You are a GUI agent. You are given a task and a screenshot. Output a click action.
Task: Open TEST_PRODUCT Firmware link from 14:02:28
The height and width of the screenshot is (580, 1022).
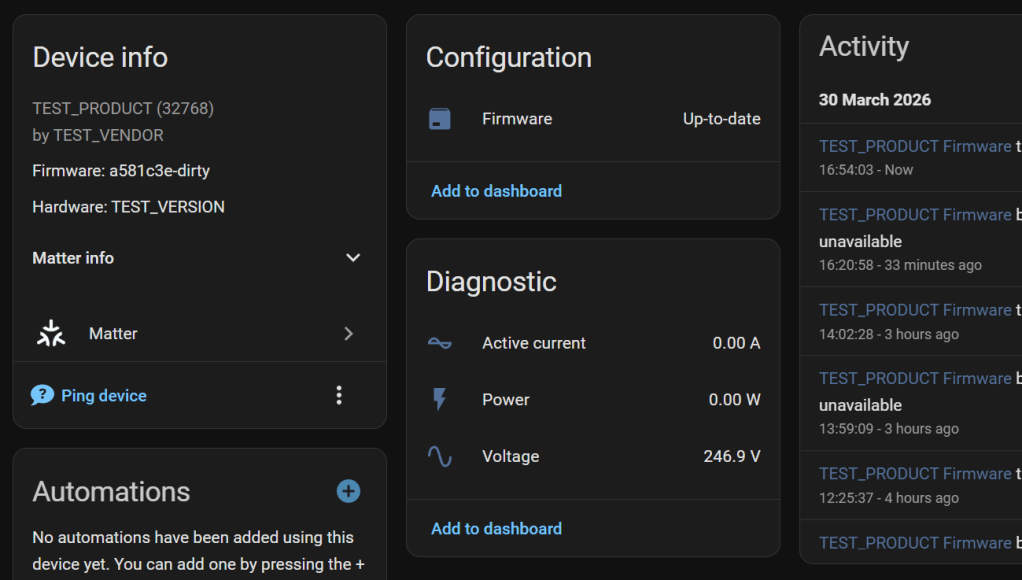915,310
